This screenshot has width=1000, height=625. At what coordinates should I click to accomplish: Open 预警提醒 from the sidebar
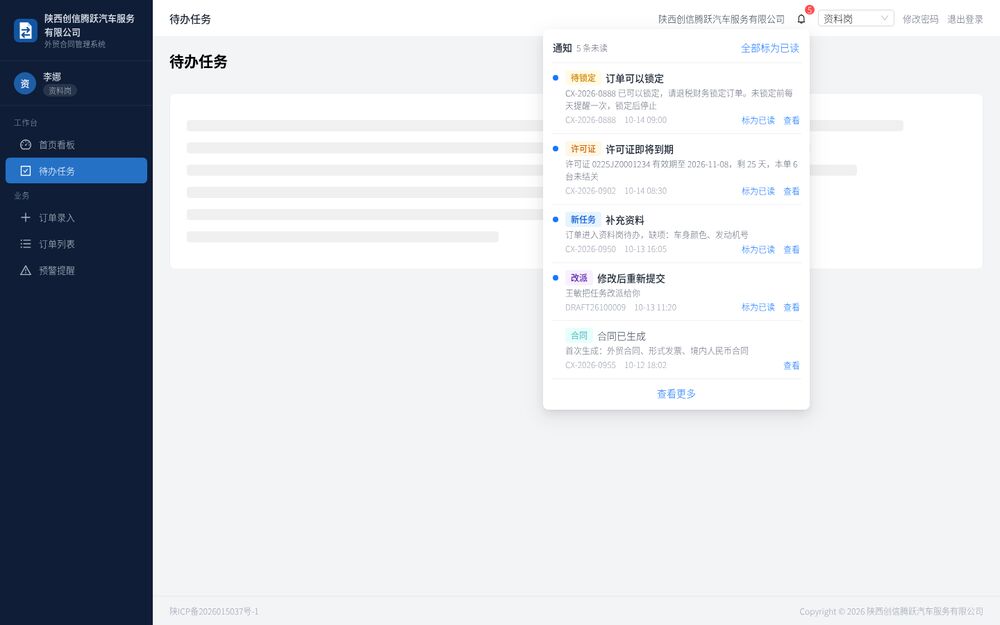[x=77, y=270]
